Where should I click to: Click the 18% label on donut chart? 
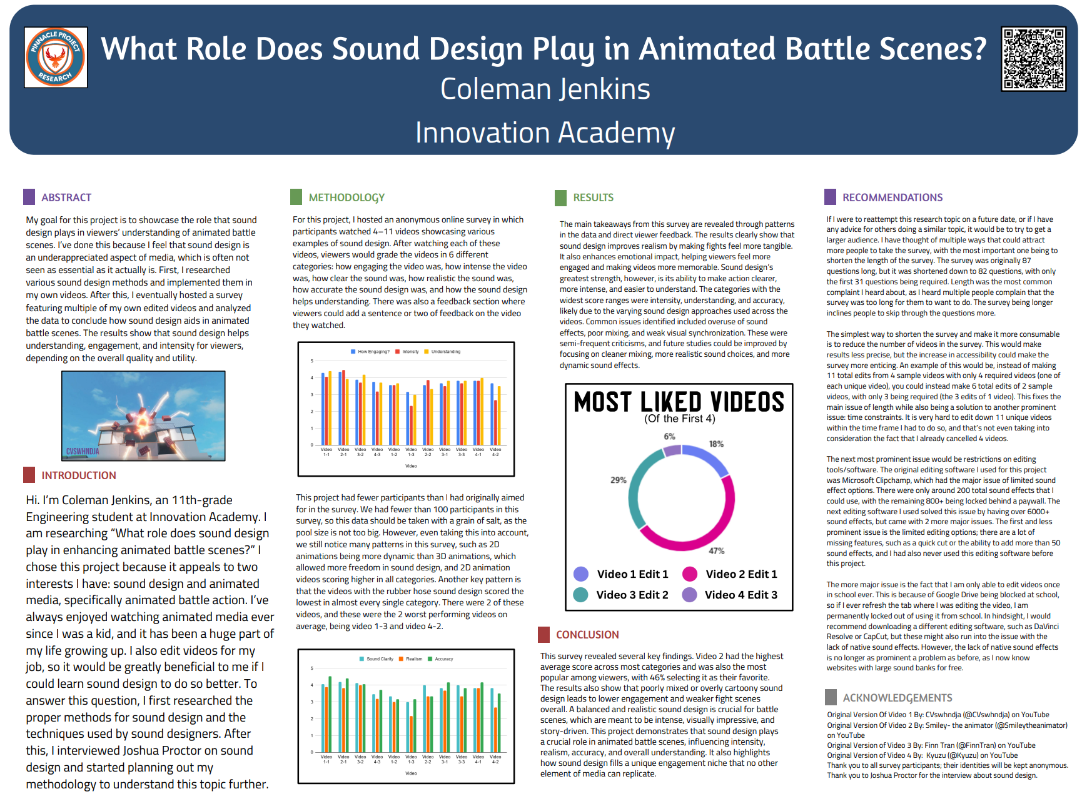click(716, 444)
